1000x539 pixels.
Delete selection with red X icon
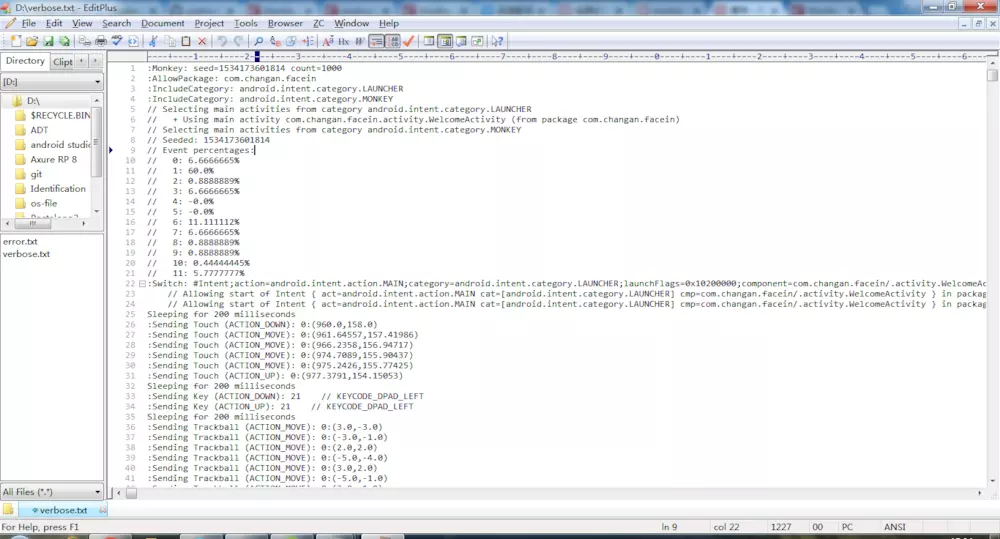click(202, 41)
